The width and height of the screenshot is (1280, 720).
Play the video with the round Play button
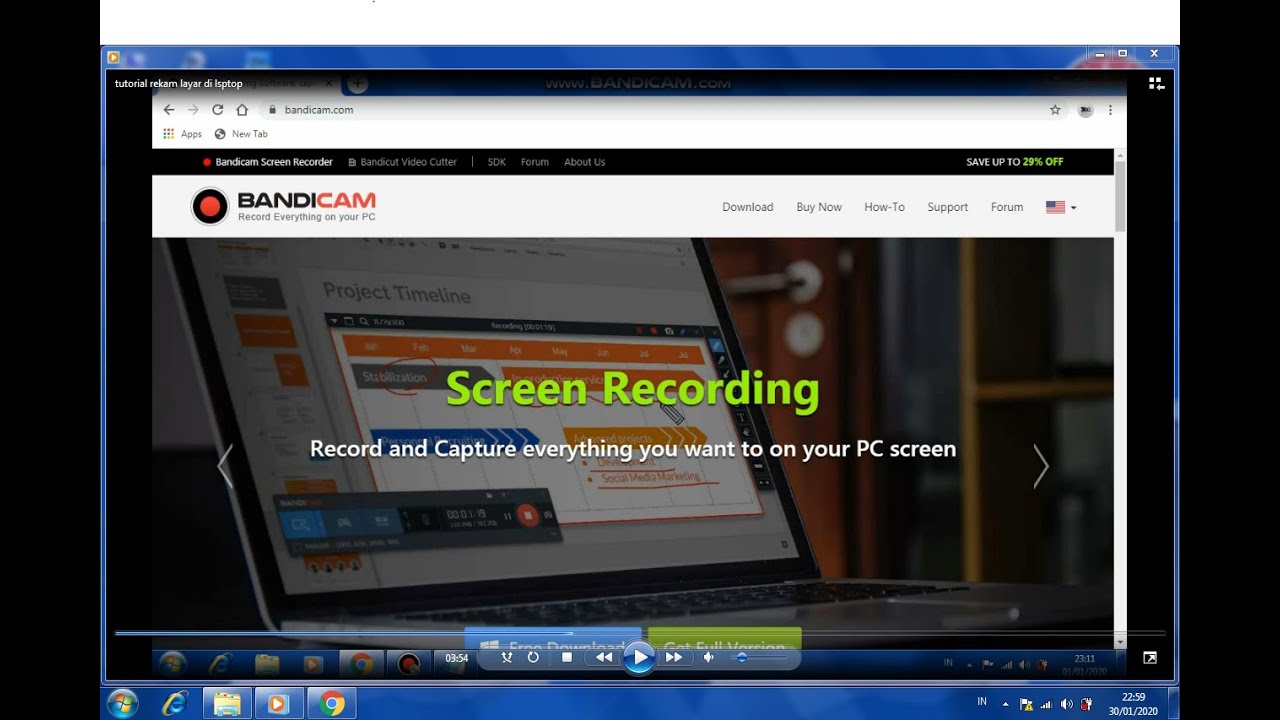click(639, 657)
